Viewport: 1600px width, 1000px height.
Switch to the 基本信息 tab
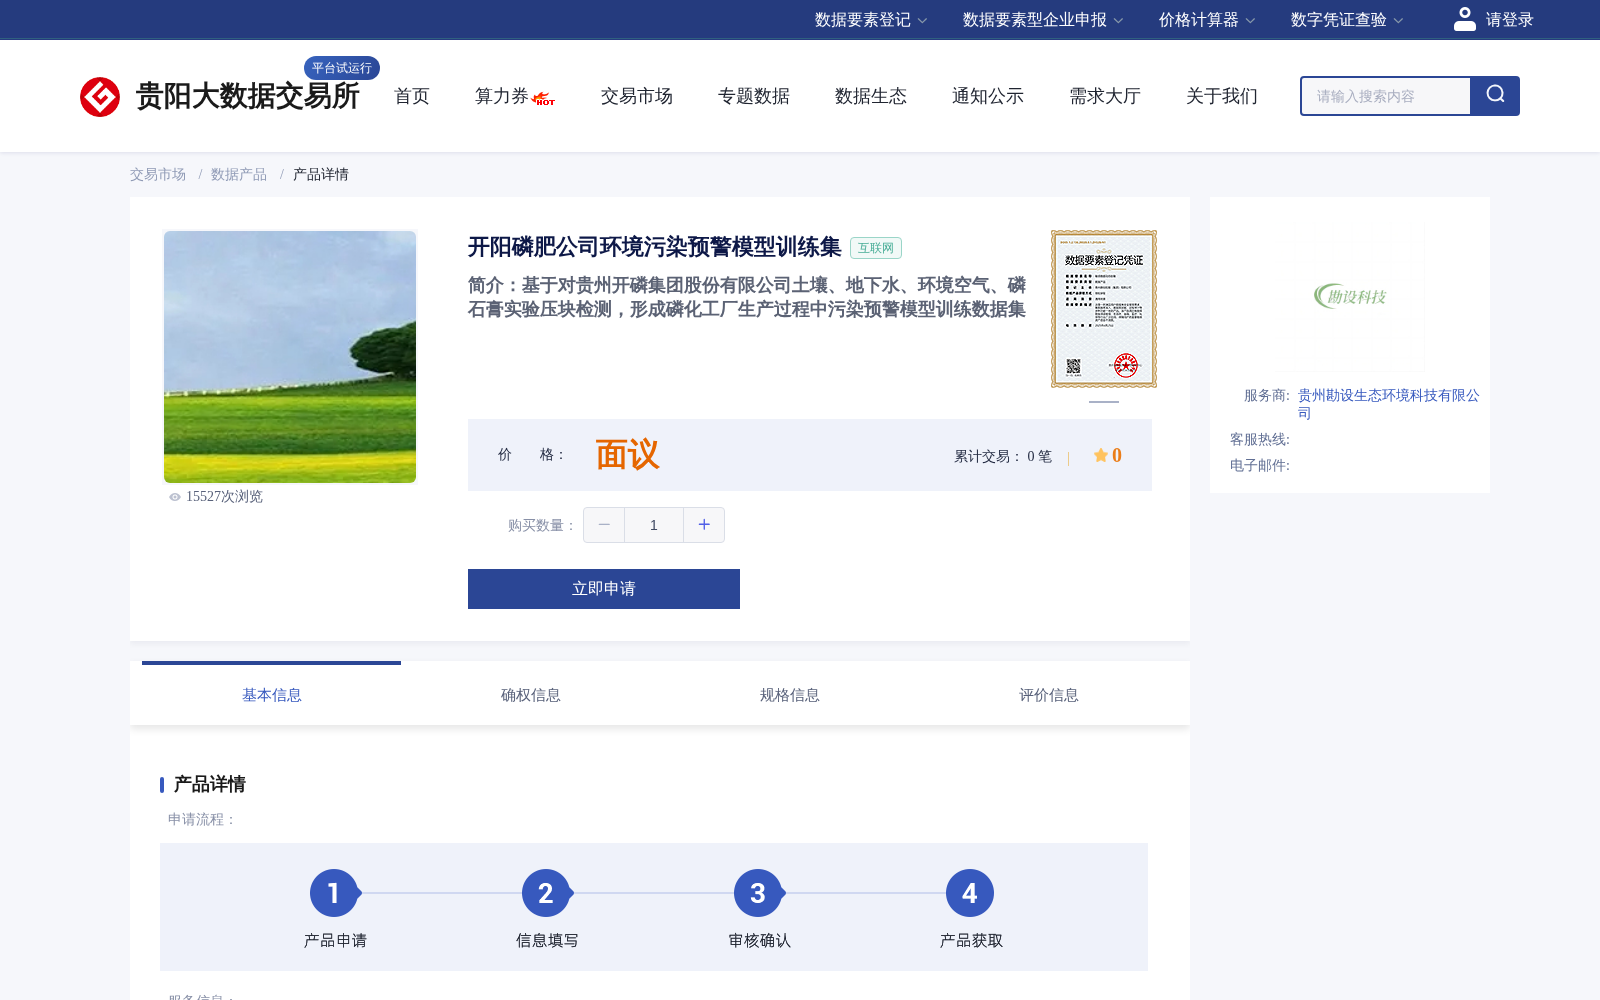tap(272, 695)
